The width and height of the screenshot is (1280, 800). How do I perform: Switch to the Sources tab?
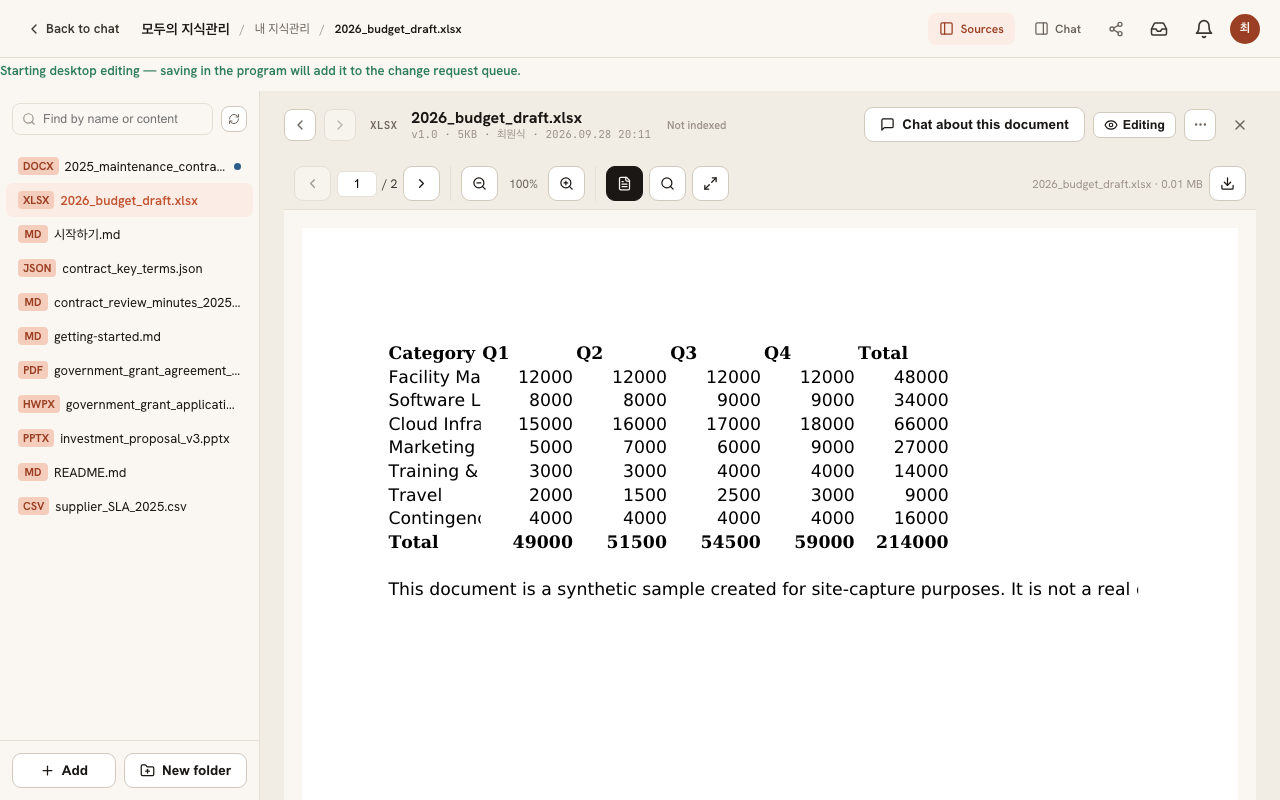click(971, 29)
